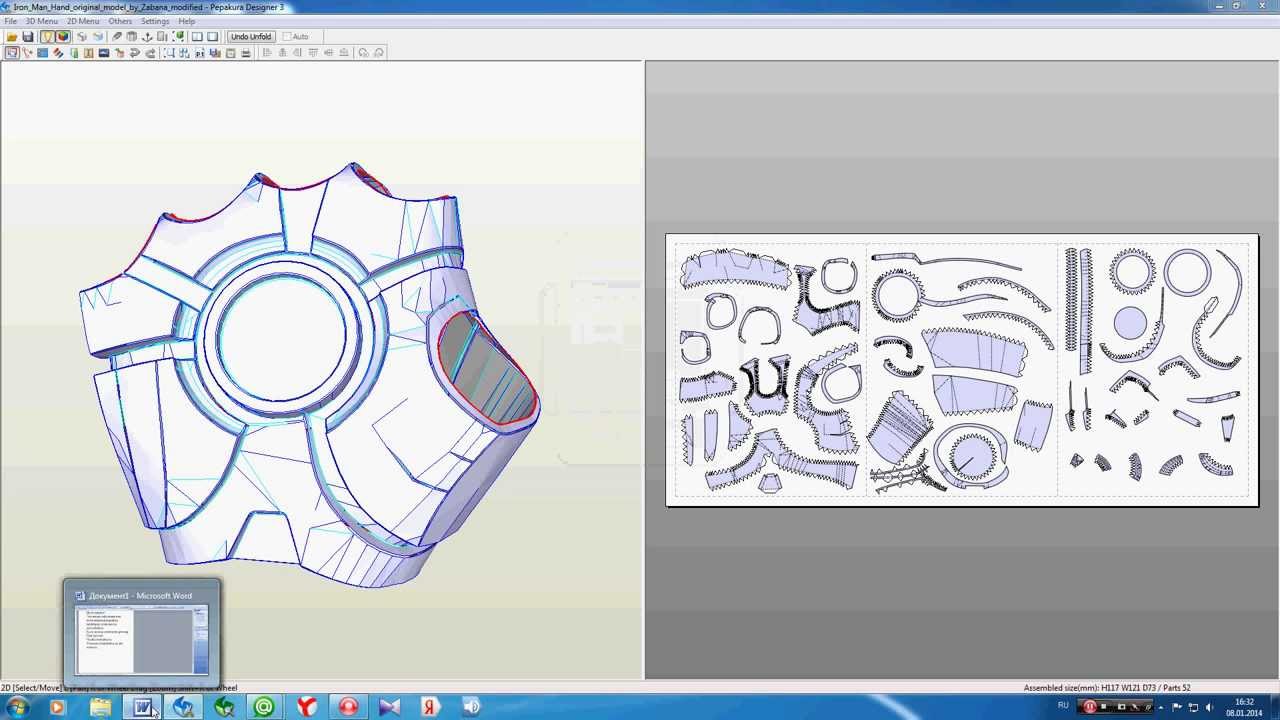This screenshot has height=720, width=1280.
Task: Toggle the light bulb lighting icon
Action: pos(47,37)
